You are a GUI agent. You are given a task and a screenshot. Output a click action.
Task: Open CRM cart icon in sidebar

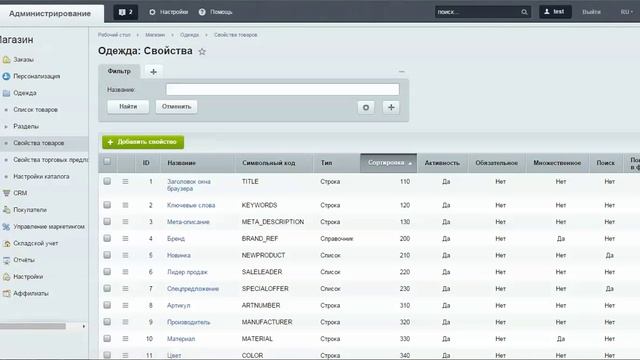point(6,193)
